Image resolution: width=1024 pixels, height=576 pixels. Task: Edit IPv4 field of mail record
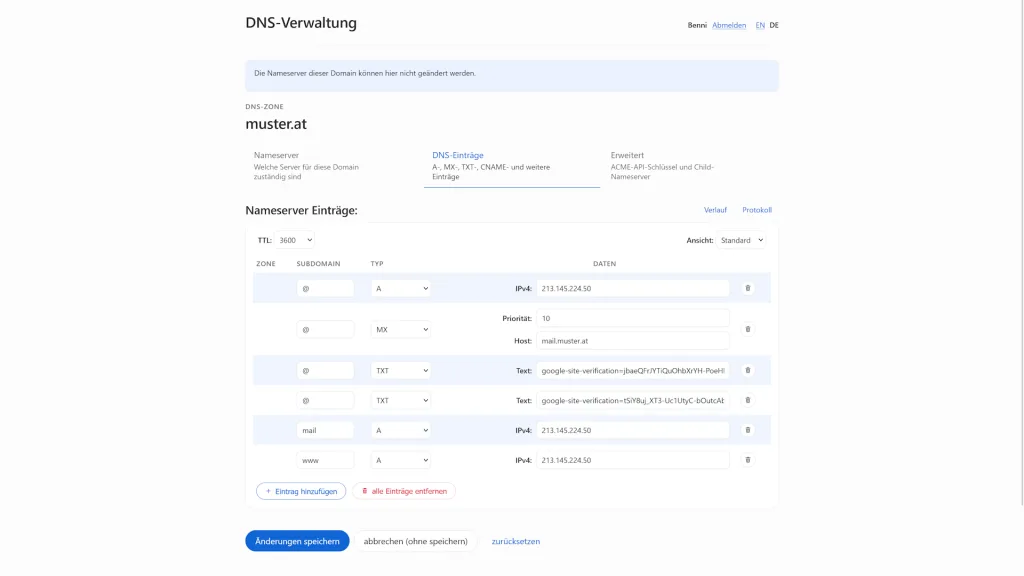coord(633,430)
